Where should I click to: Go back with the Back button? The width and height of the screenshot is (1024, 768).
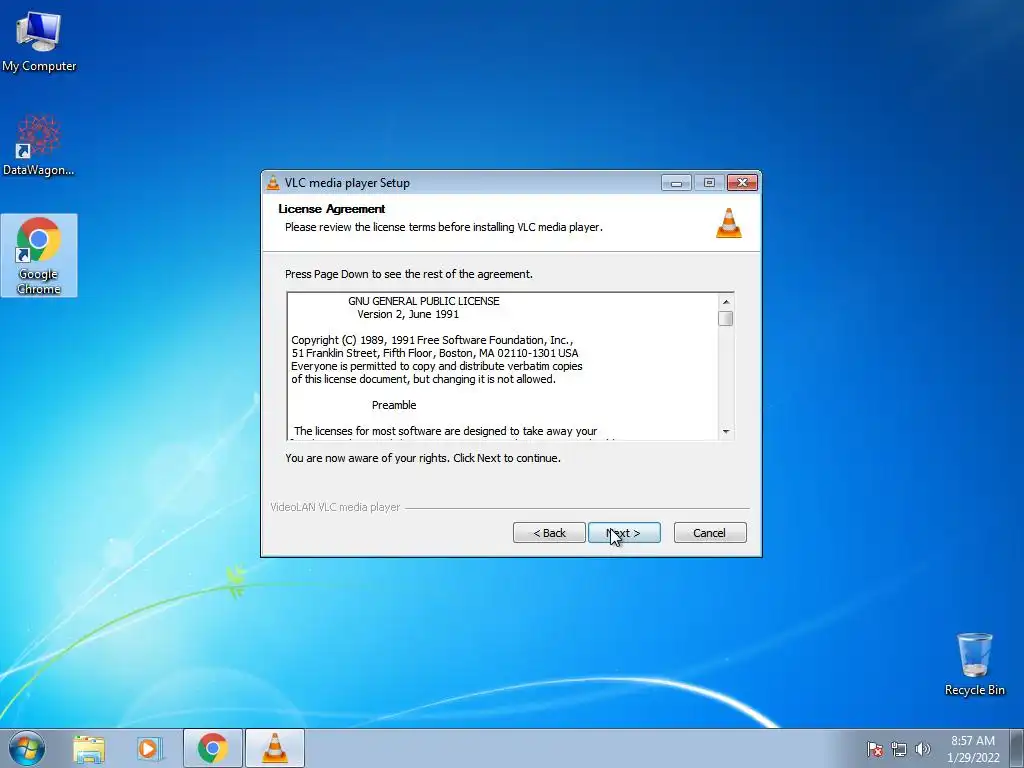549,533
